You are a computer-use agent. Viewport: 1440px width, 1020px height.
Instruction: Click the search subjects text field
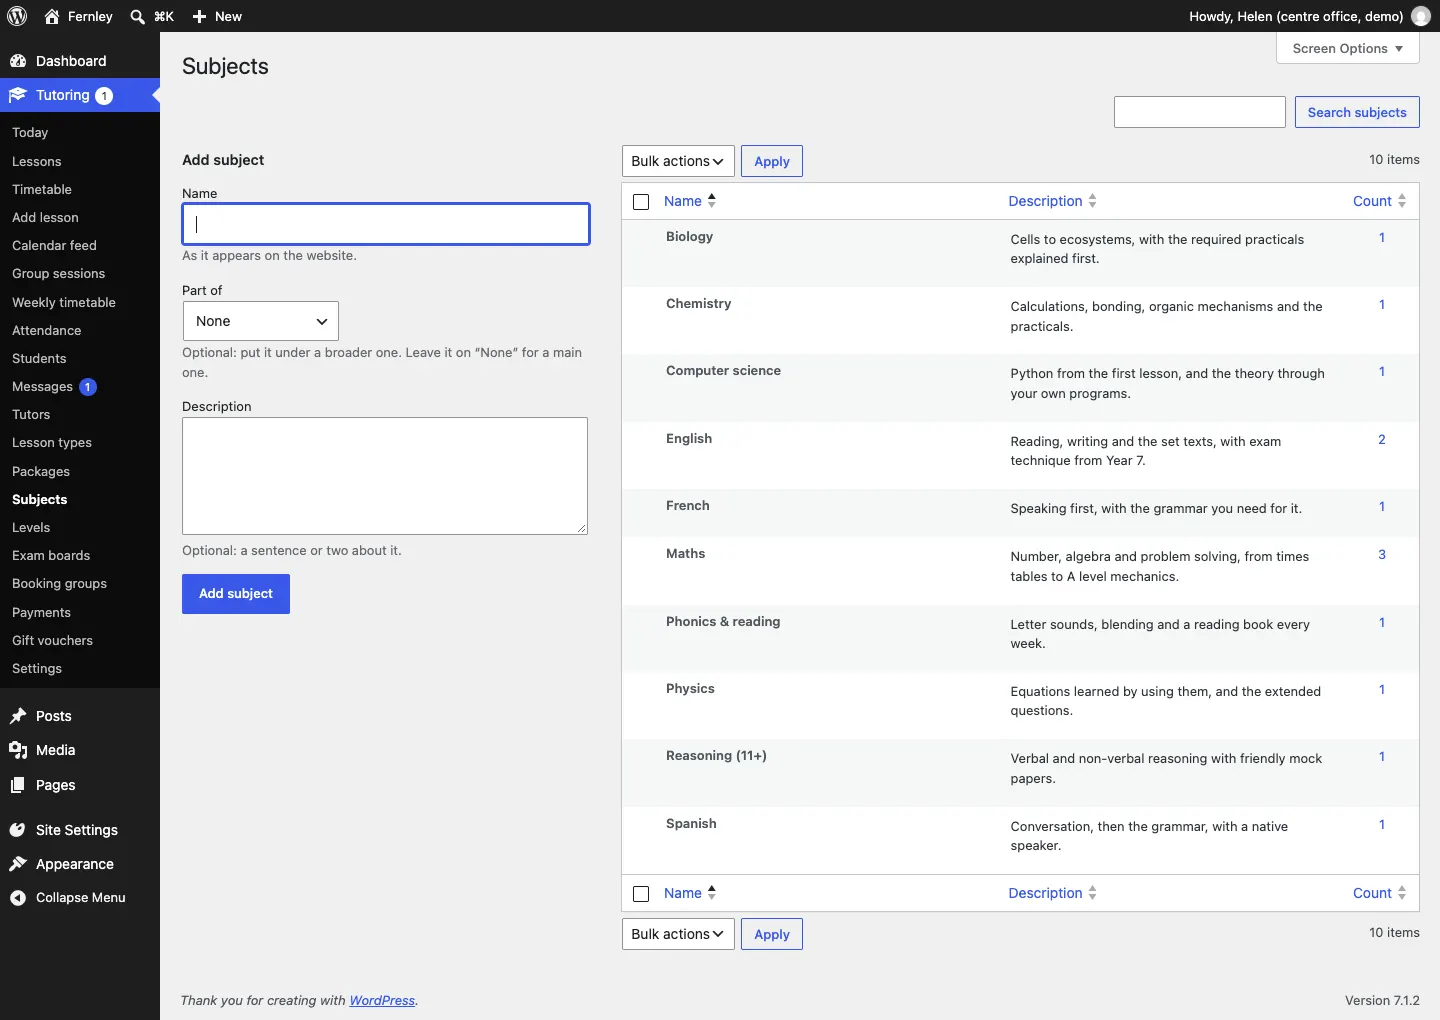click(x=1200, y=112)
